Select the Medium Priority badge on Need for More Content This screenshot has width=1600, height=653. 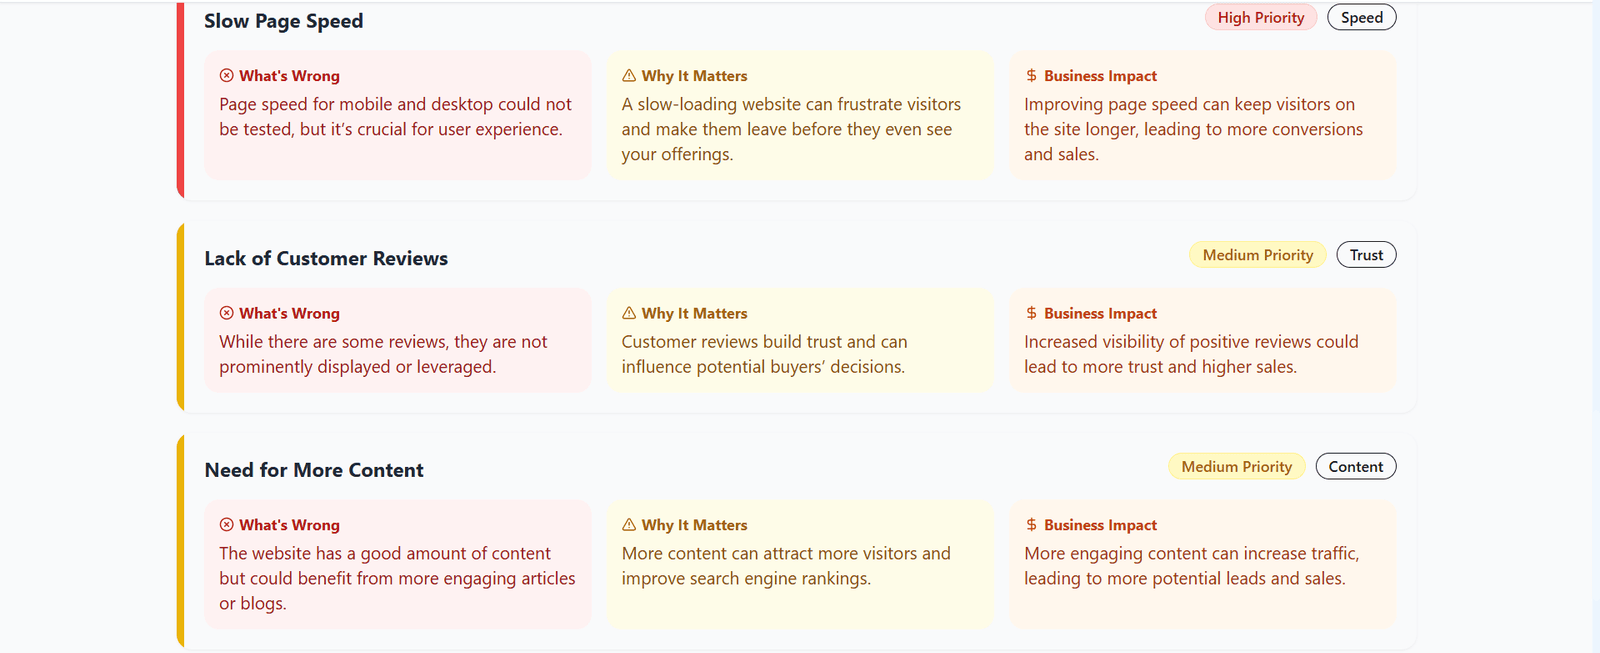[x=1237, y=466]
